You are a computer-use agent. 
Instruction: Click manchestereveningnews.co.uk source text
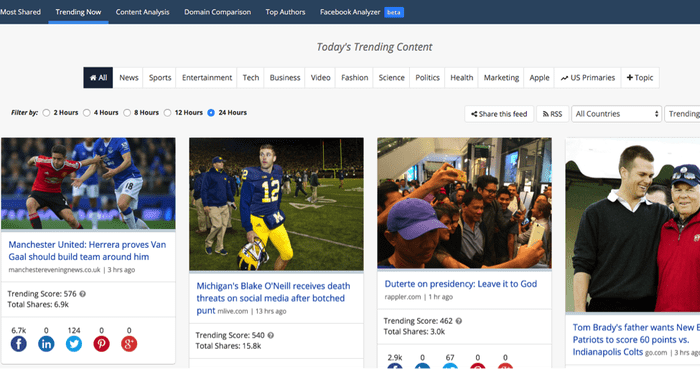(54, 270)
